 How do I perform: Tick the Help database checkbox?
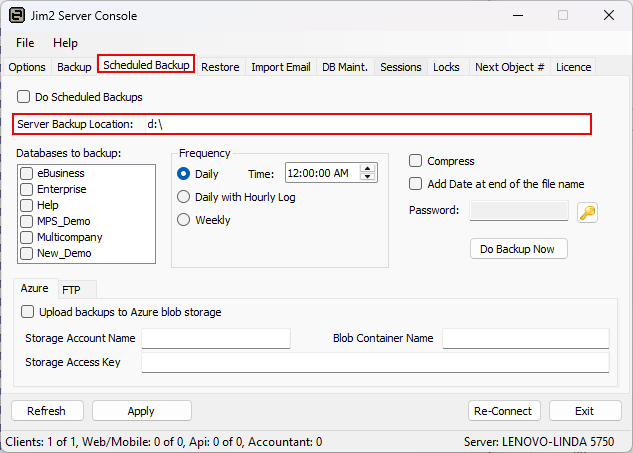click(x=27, y=205)
